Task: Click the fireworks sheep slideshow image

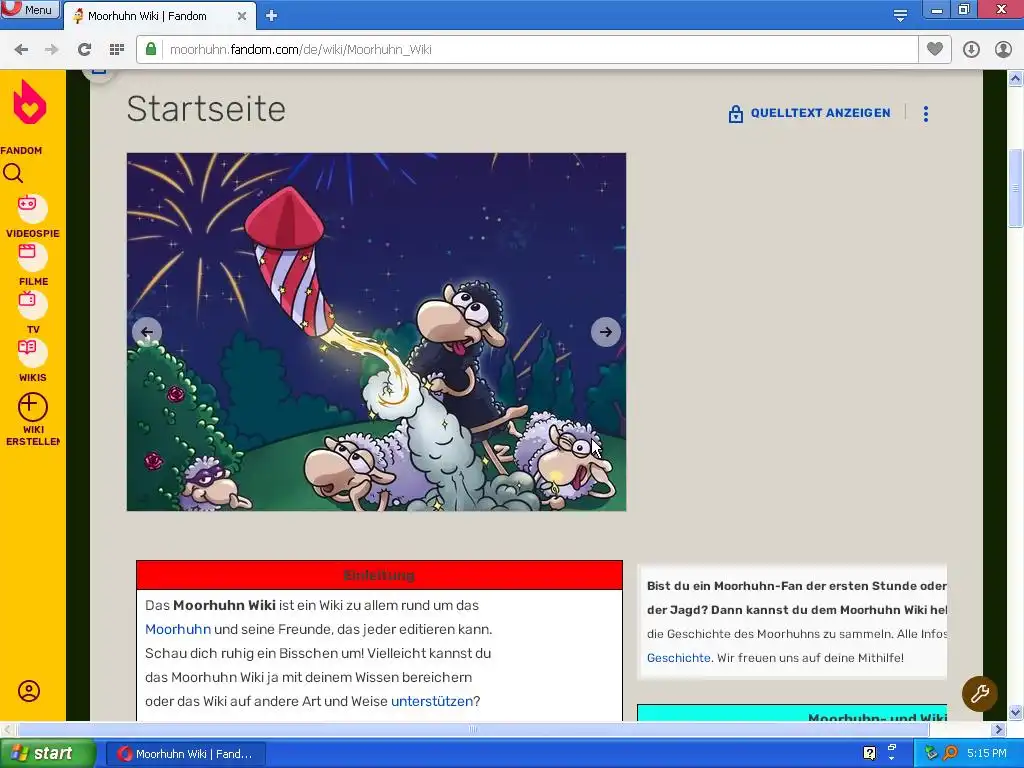Action: pyautogui.click(x=376, y=332)
